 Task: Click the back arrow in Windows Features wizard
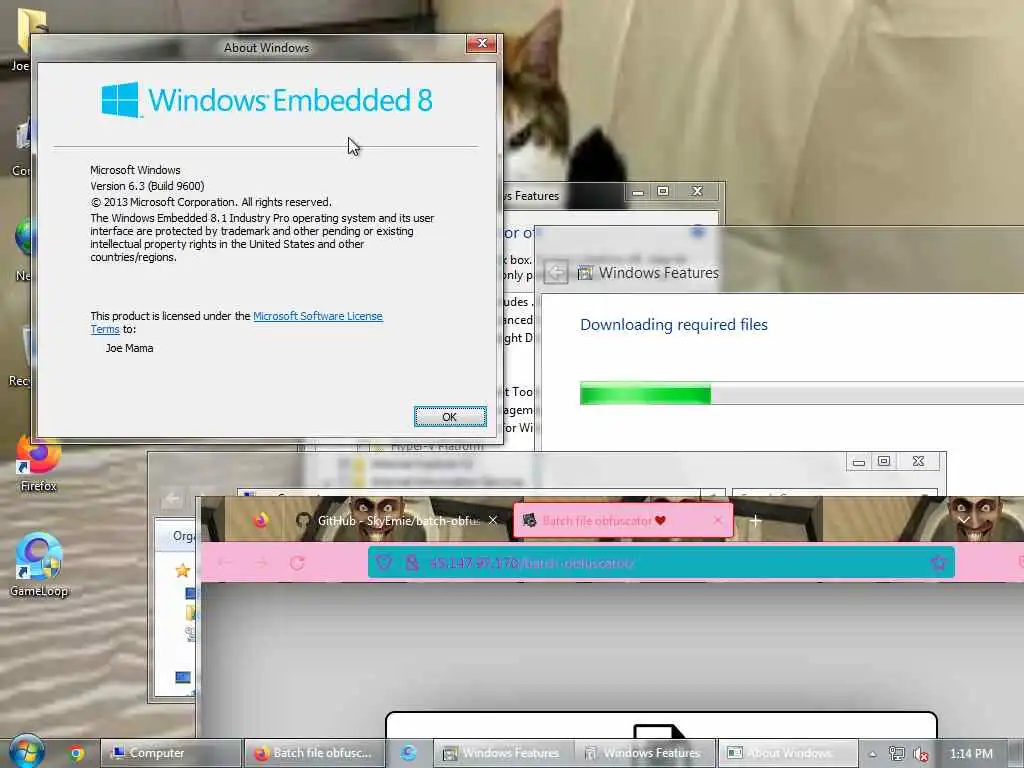[556, 272]
